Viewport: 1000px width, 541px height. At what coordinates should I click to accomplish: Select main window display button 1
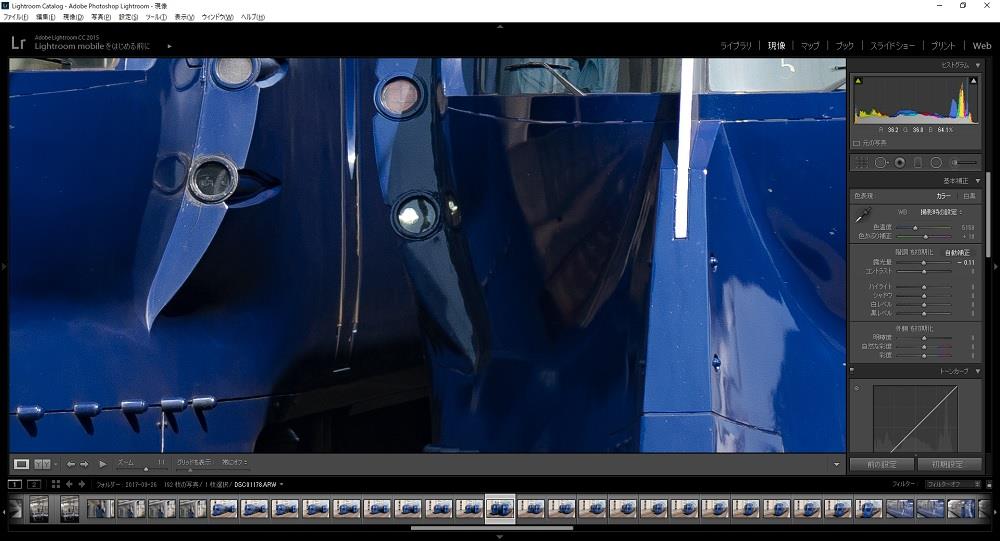click(x=15, y=484)
